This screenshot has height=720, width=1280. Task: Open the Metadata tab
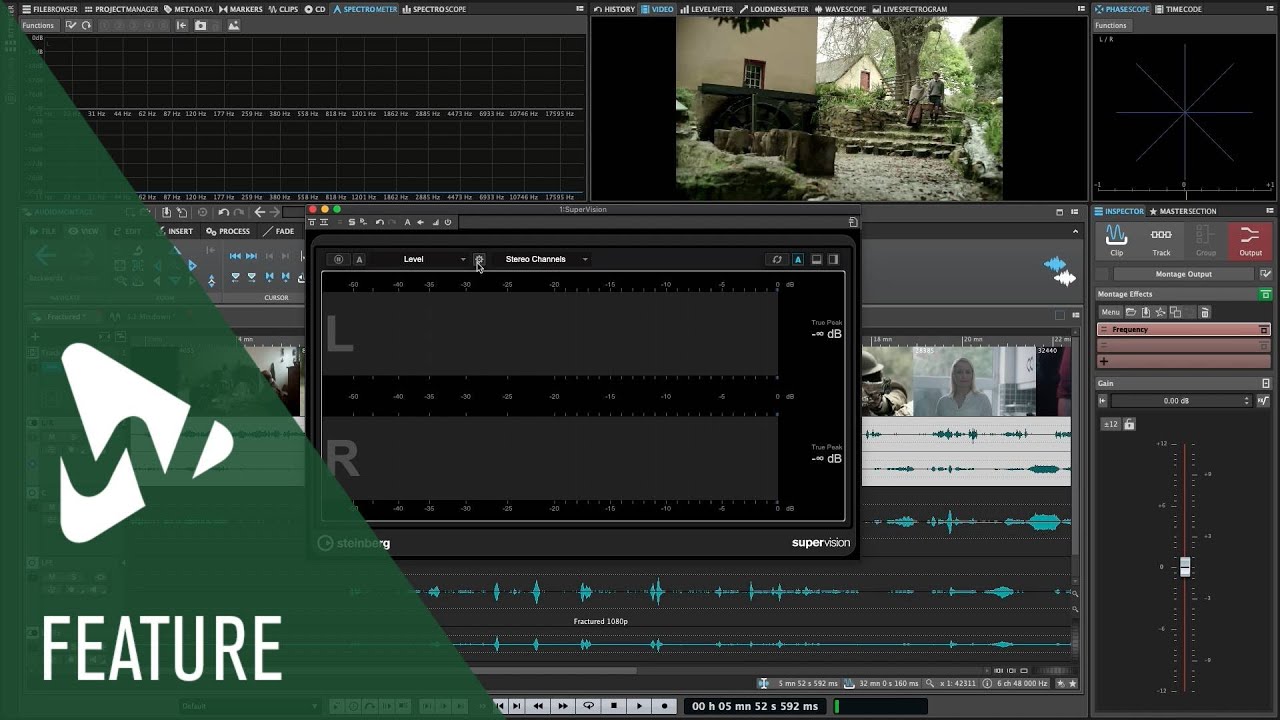[188, 9]
